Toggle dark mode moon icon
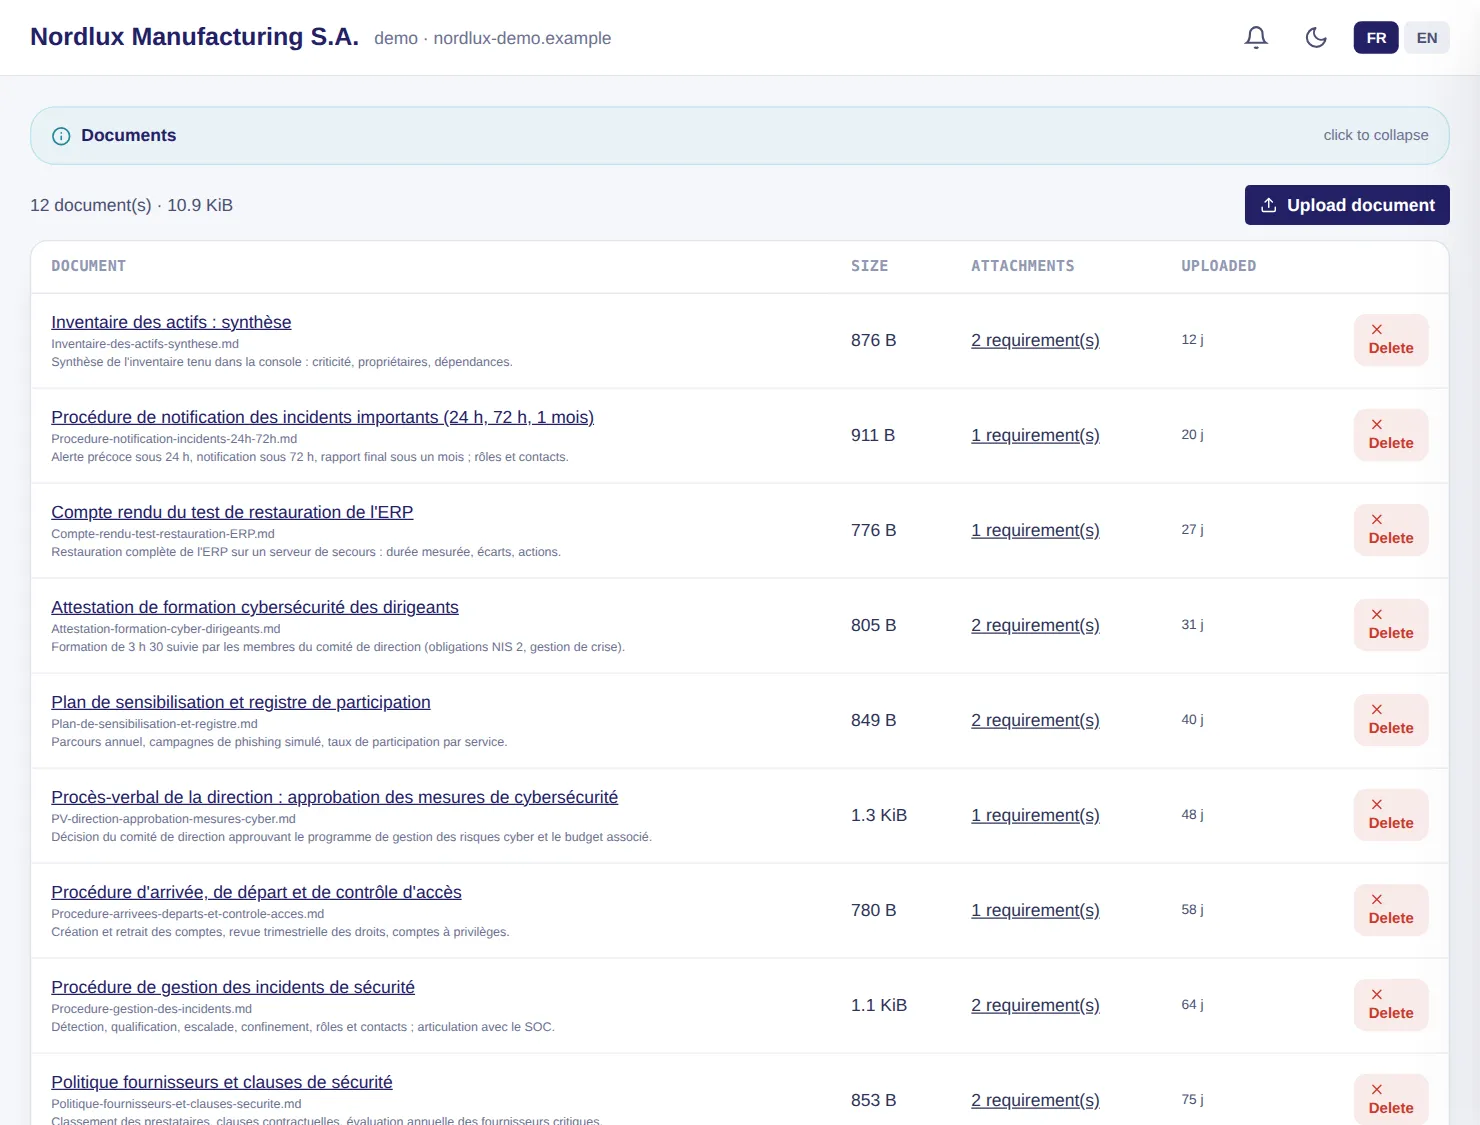Viewport: 1480px width, 1125px height. [x=1316, y=38]
